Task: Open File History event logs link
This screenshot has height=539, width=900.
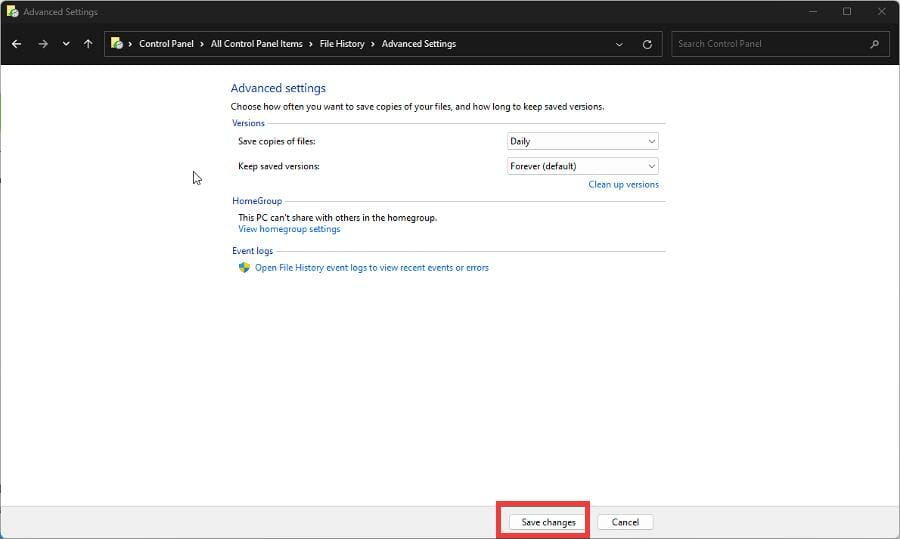Action: coord(372,268)
